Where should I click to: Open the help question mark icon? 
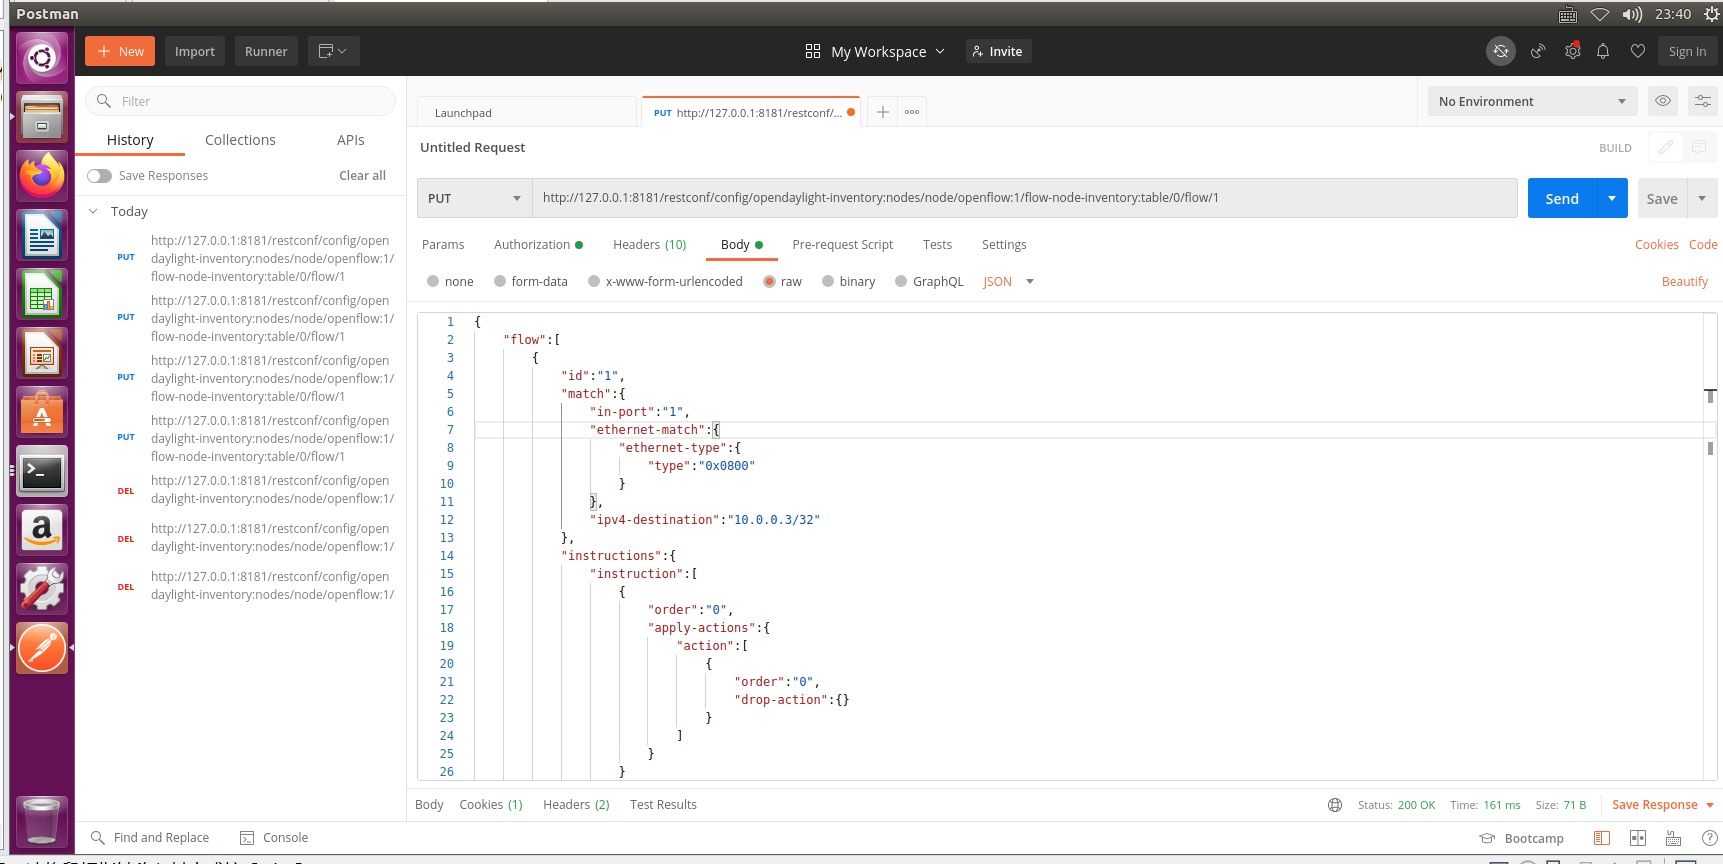pyautogui.click(x=1709, y=838)
